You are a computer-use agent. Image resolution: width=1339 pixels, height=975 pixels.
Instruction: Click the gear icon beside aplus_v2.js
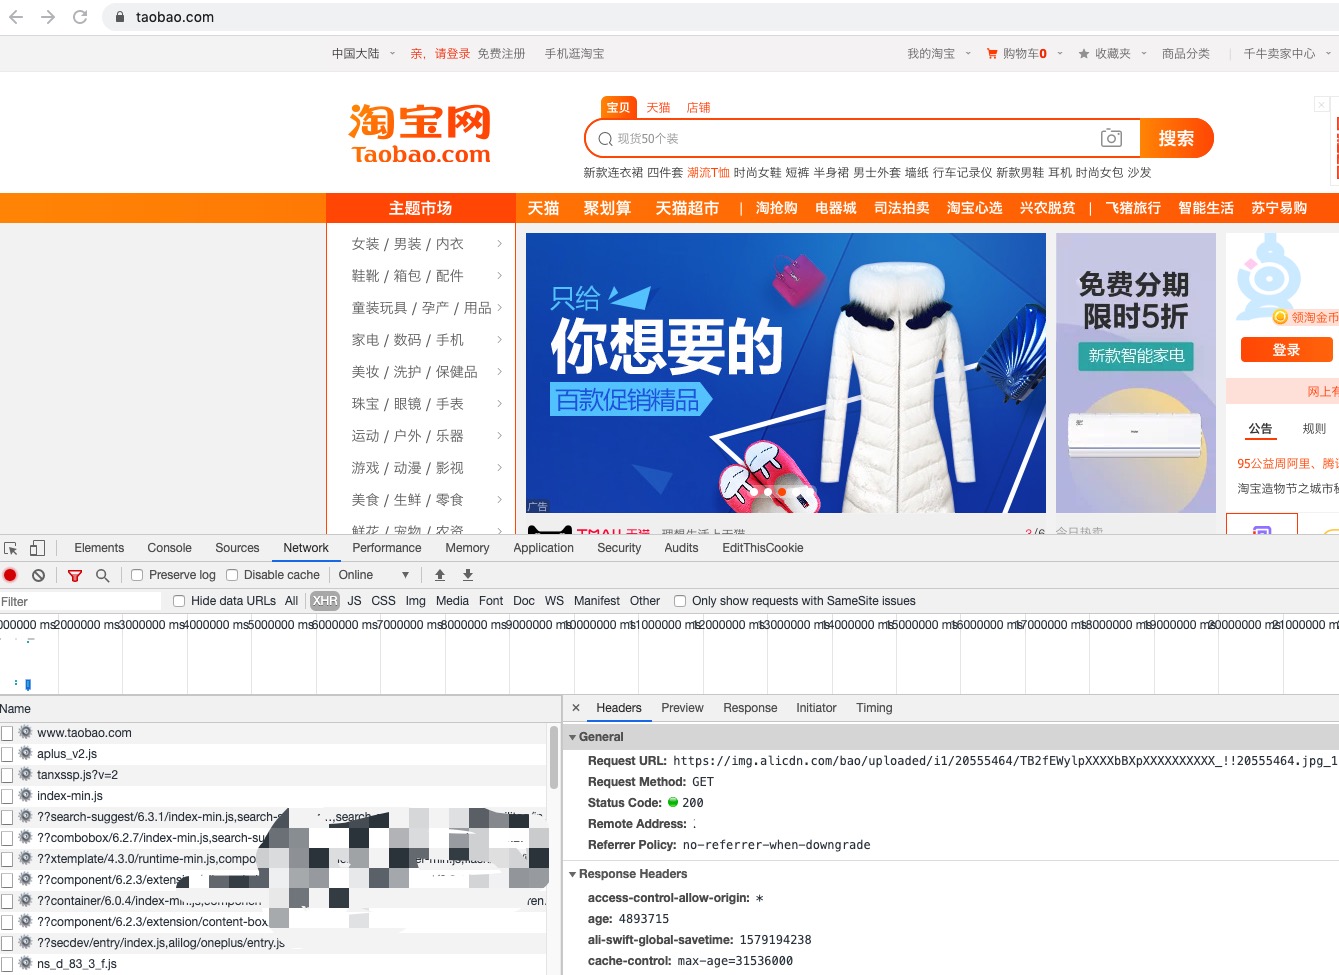tap(26, 754)
